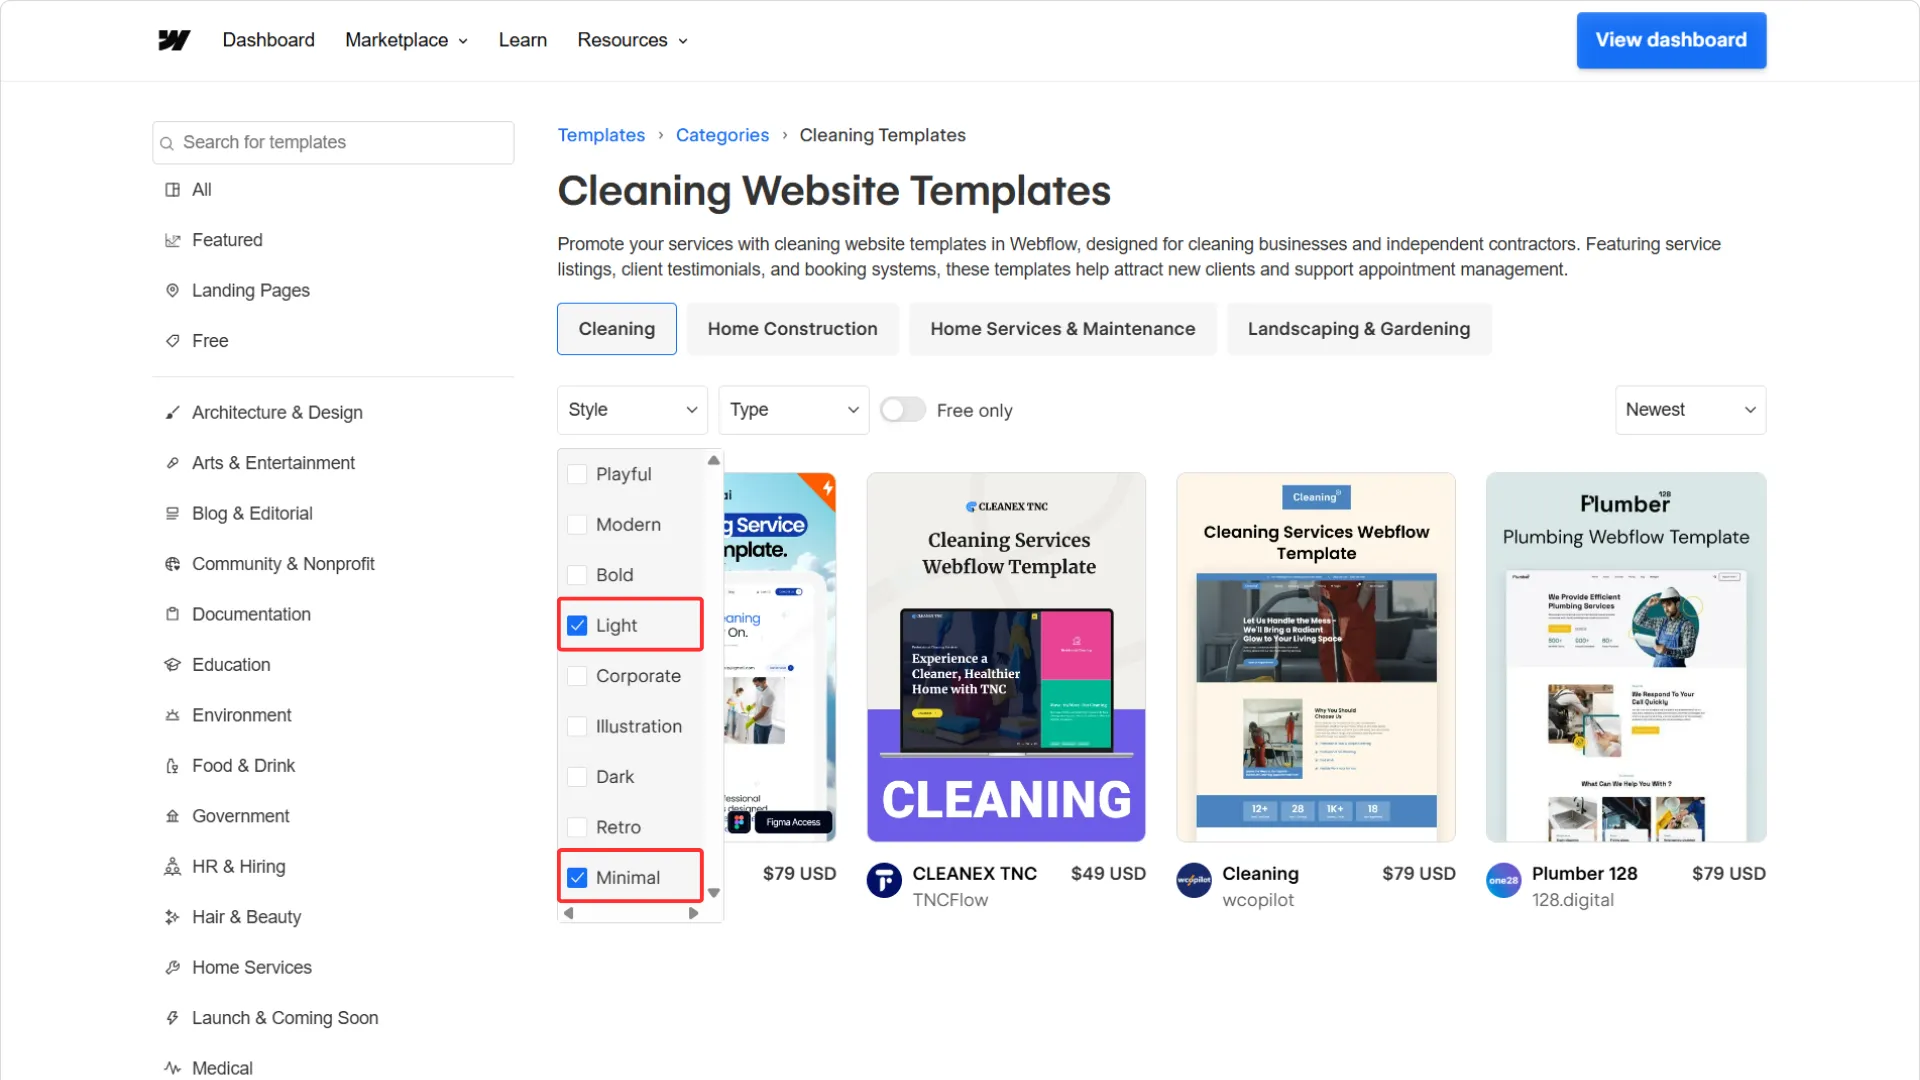Check the Corporate style checkbox
Image resolution: width=1920 pixels, height=1080 pixels.
[577, 676]
